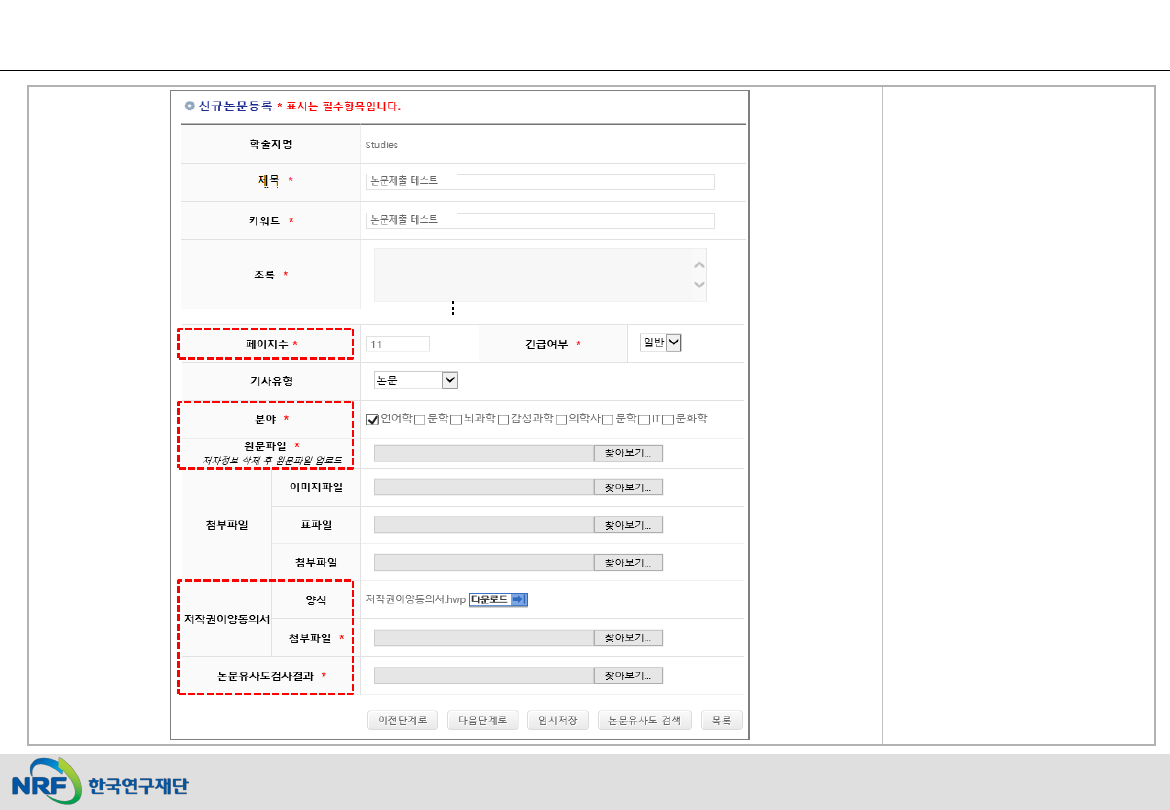
Task: Open the 긴급여부 dropdown showing 일반
Action: (x=661, y=343)
